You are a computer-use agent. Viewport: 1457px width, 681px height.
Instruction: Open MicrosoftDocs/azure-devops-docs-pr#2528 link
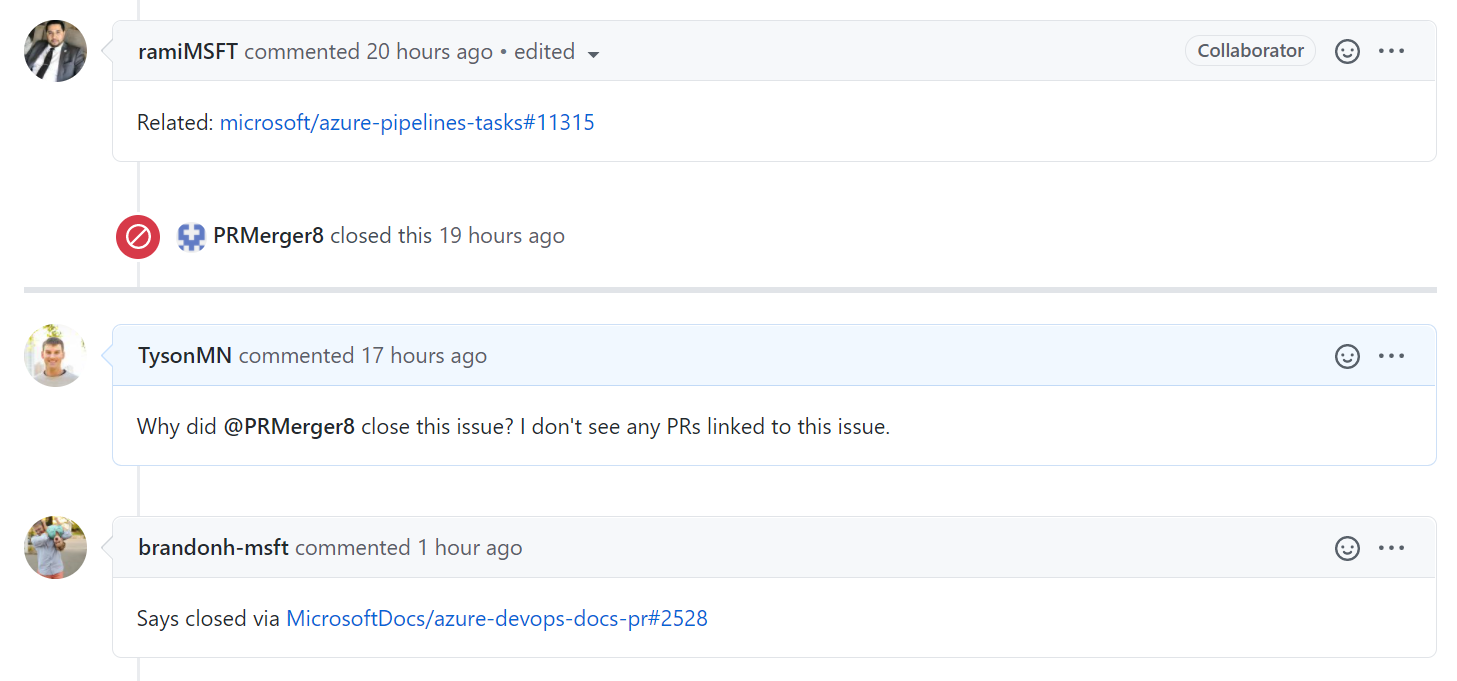click(497, 619)
